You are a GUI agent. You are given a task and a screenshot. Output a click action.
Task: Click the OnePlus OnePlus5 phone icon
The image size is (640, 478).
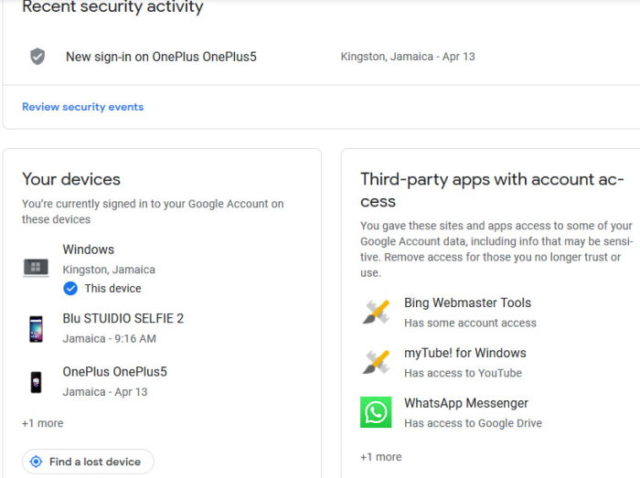[36, 382]
